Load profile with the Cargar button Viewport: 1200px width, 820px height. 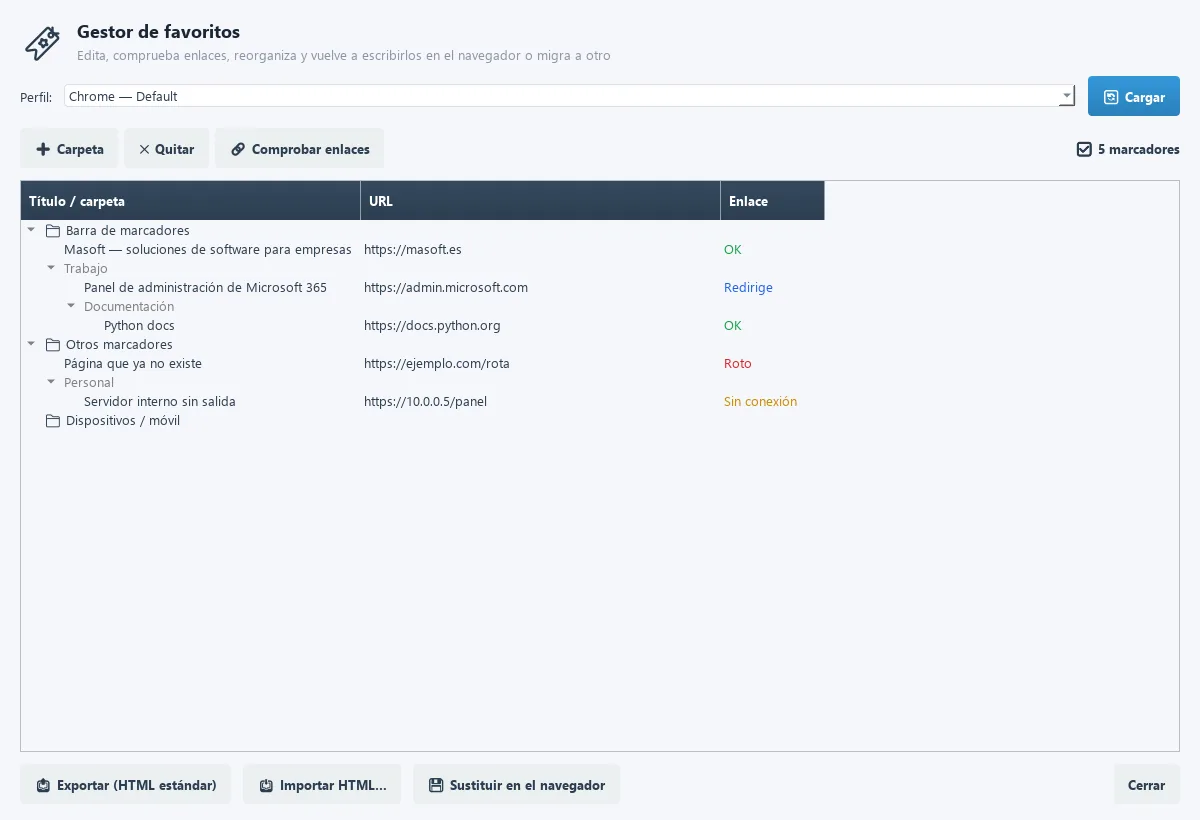1134,97
